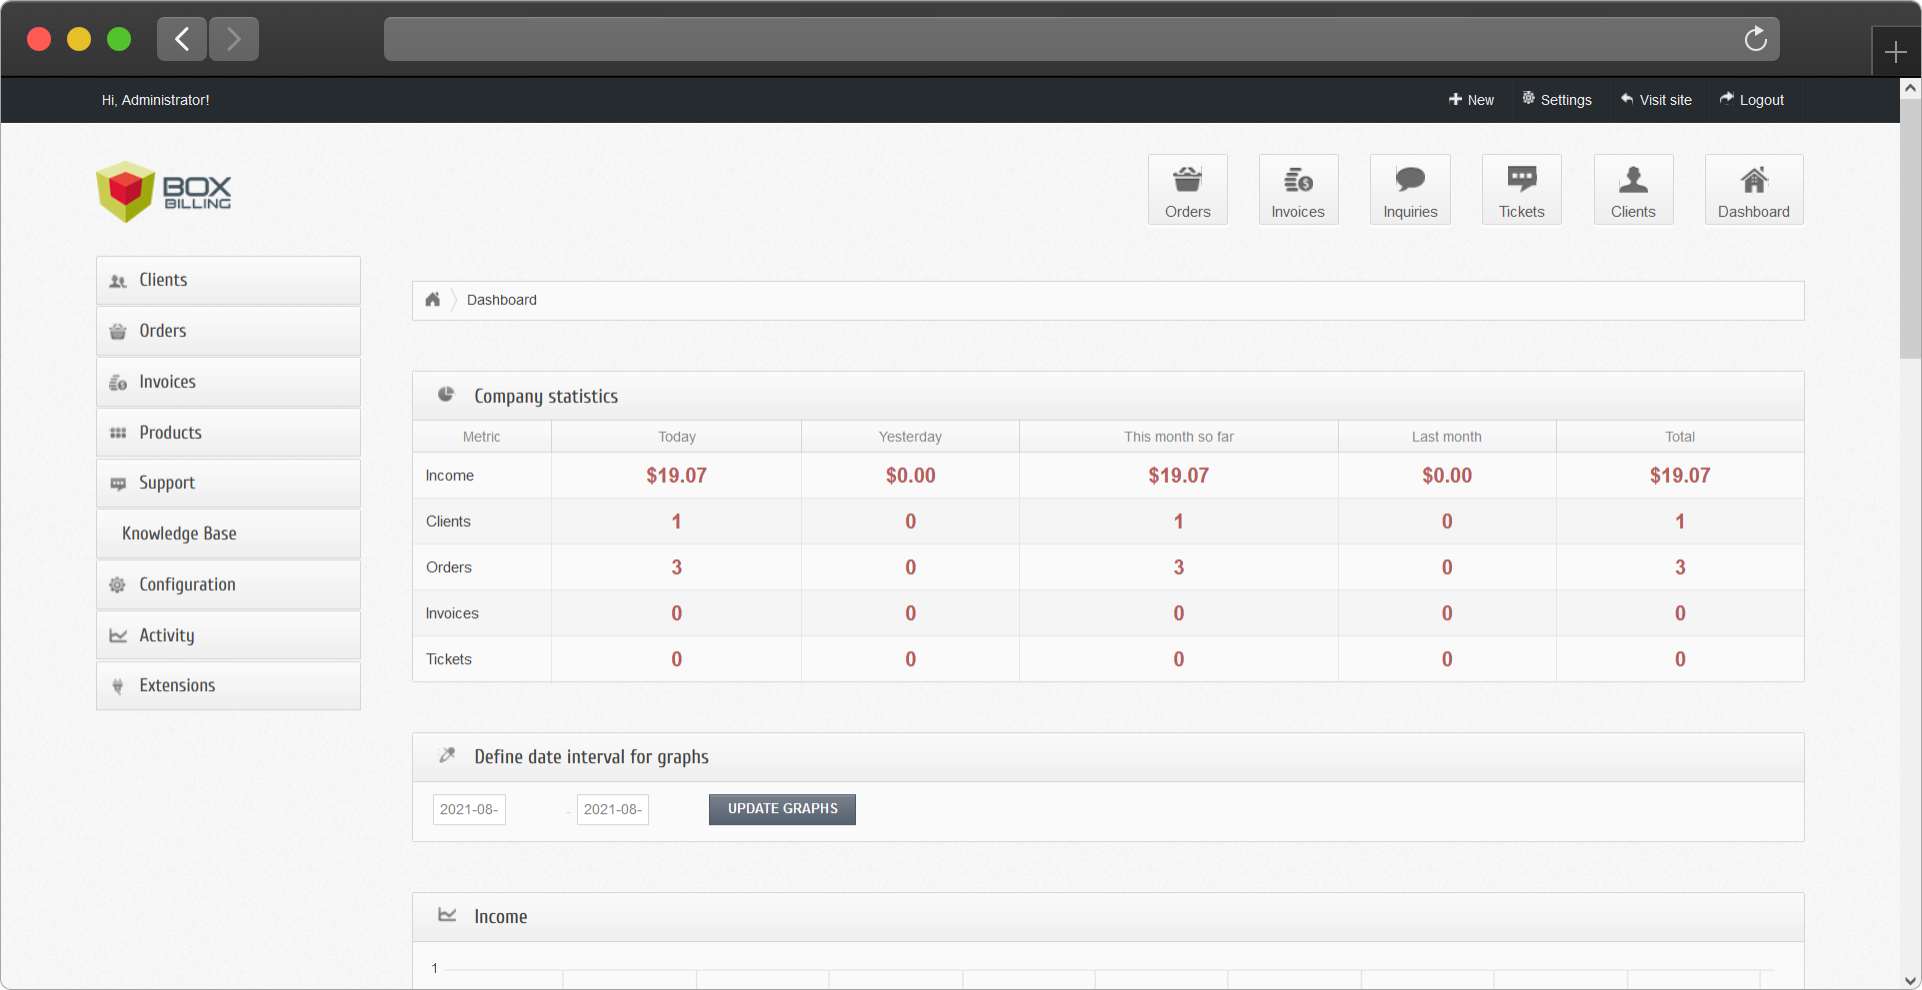Select the Tickets chat icon shortcut
1922x990 pixels.
1521,190
